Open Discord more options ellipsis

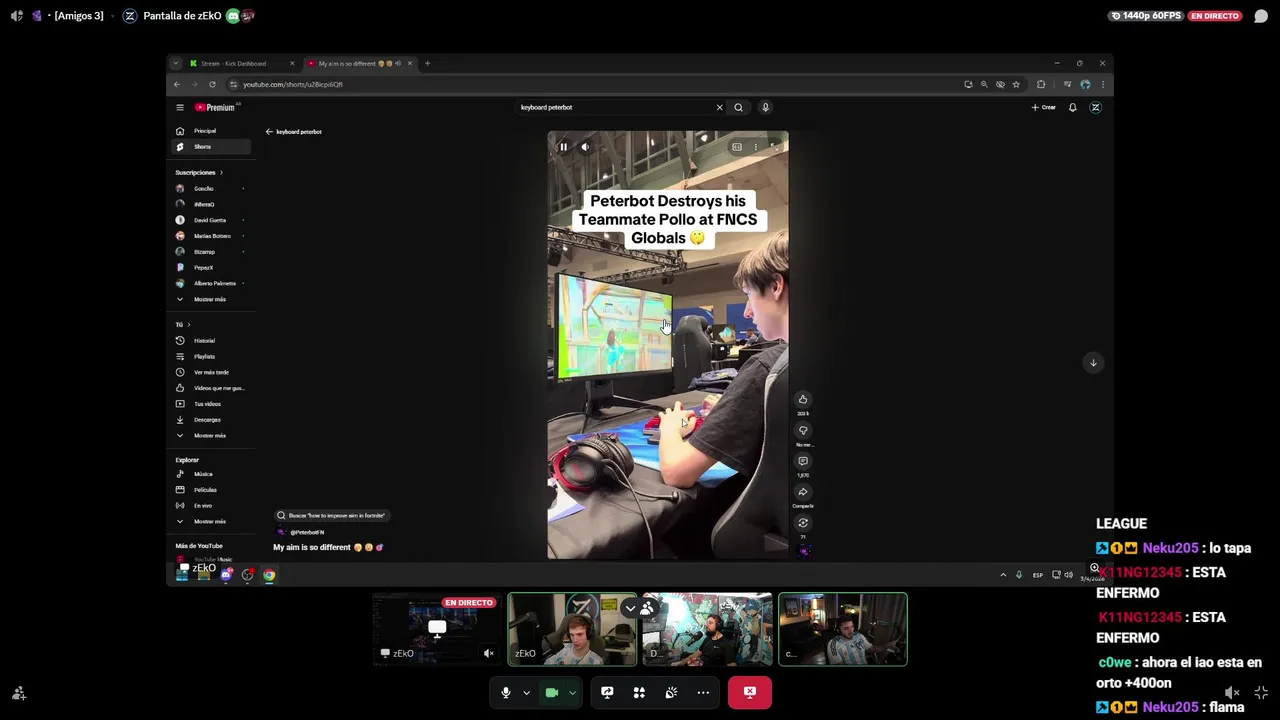tap(703, 692)
